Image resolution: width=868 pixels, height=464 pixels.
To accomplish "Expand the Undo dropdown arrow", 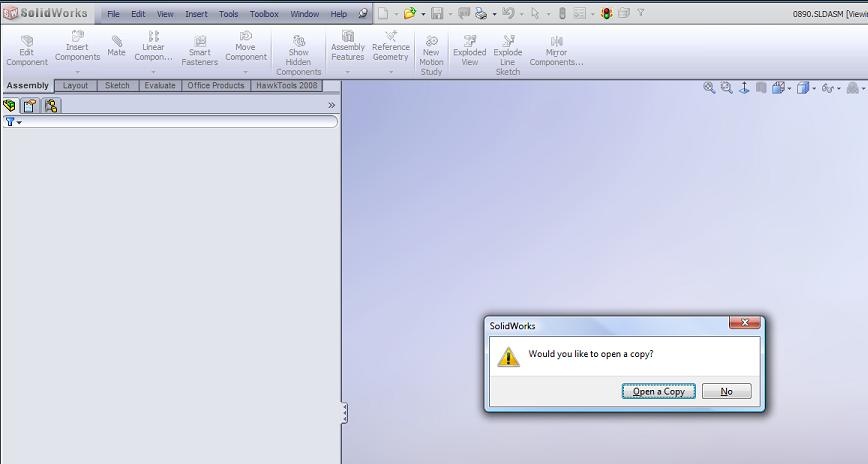I will click(521, 14).
